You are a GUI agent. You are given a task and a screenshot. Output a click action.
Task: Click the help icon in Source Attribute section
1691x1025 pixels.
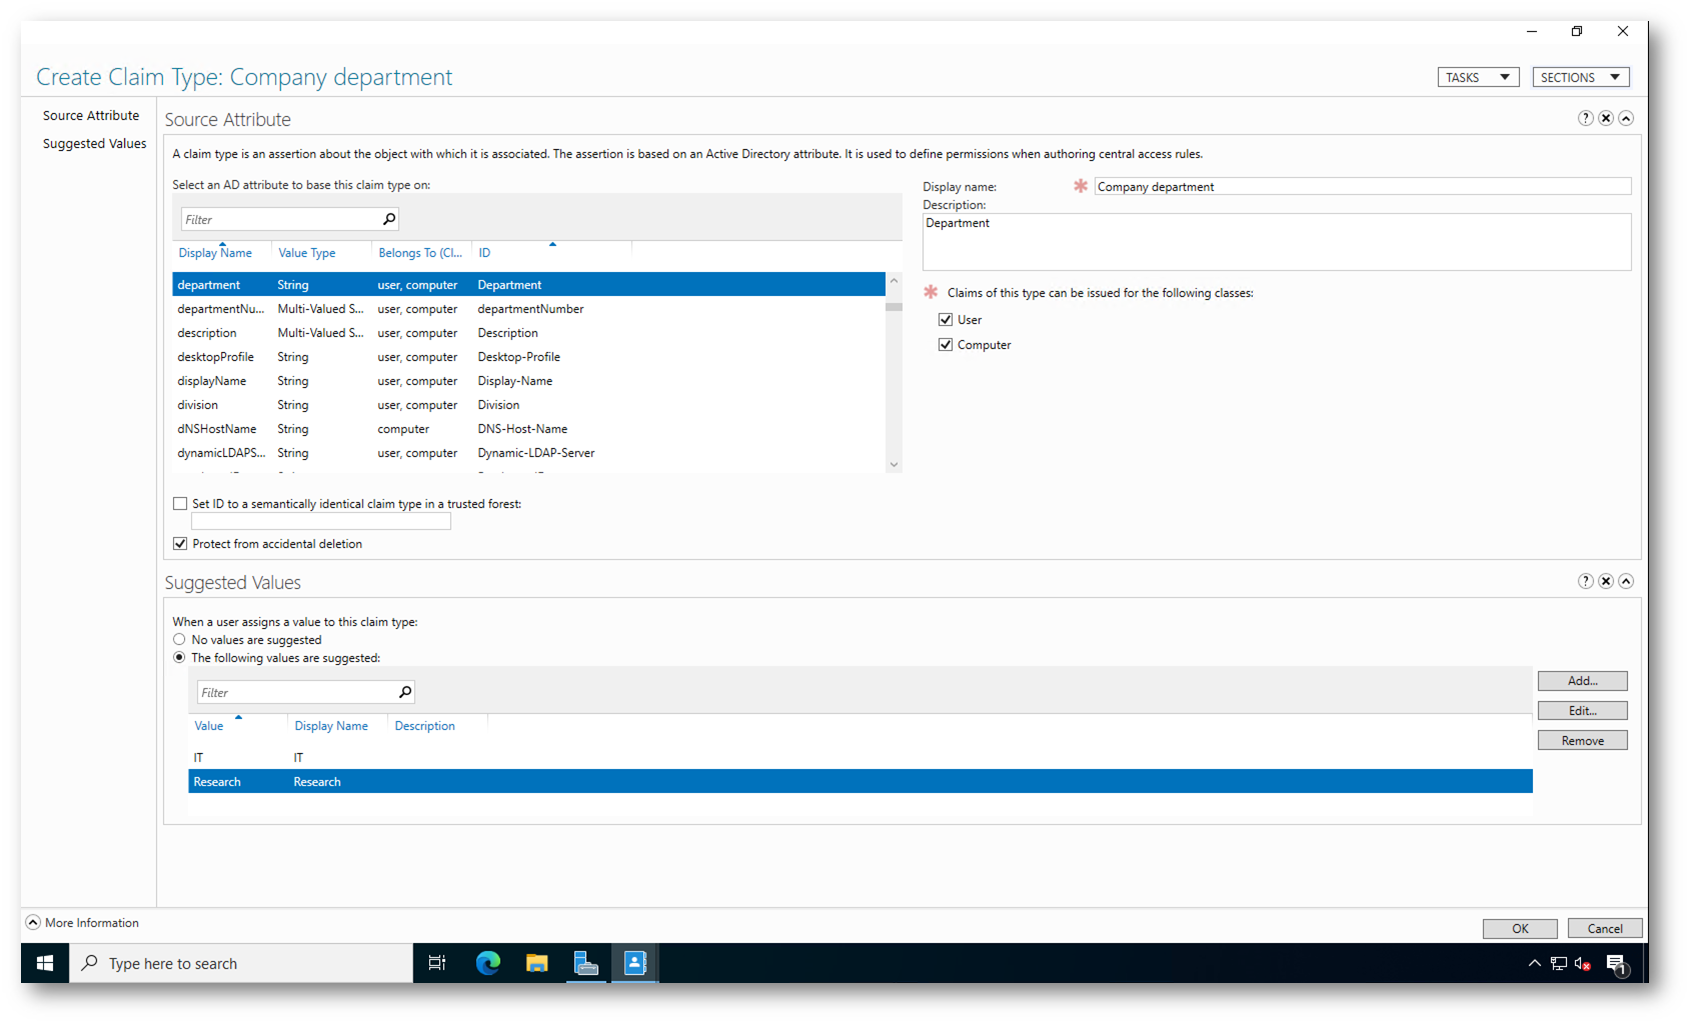(1585, 118)
